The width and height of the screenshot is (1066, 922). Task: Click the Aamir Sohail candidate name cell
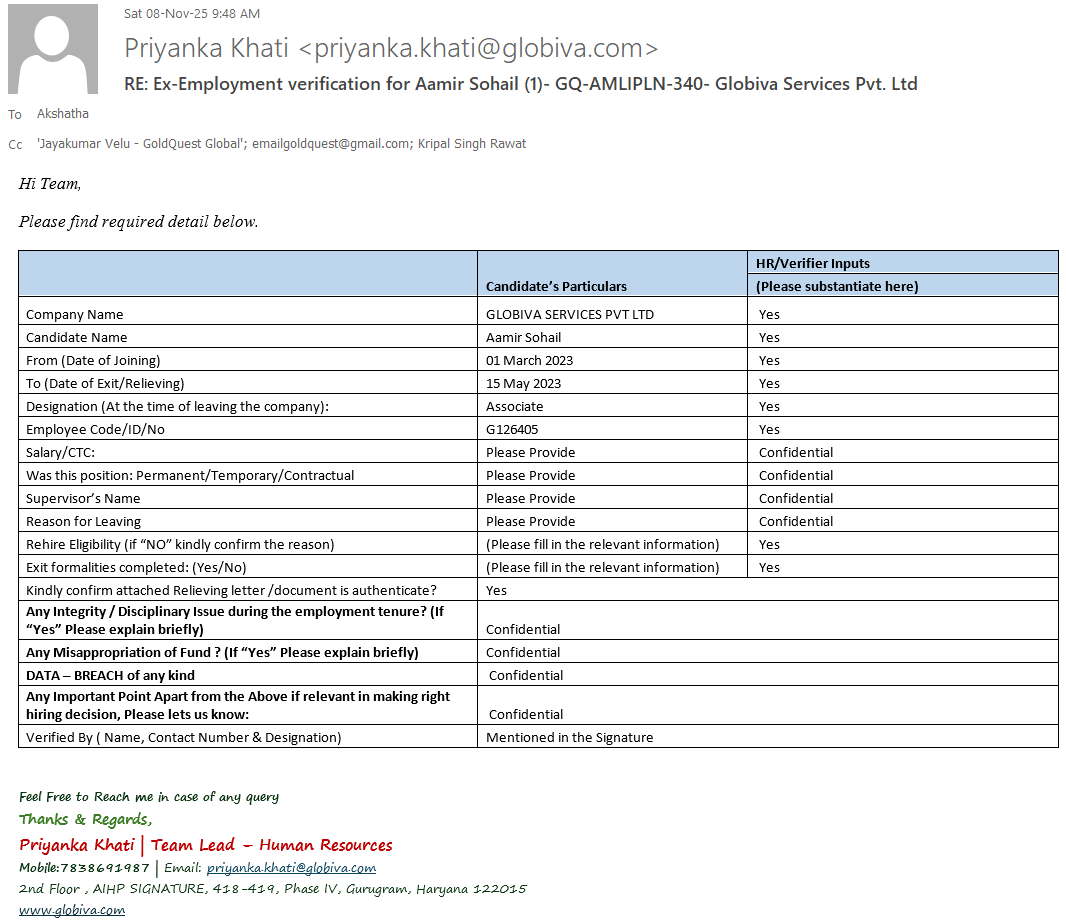(x=523, y=337)
